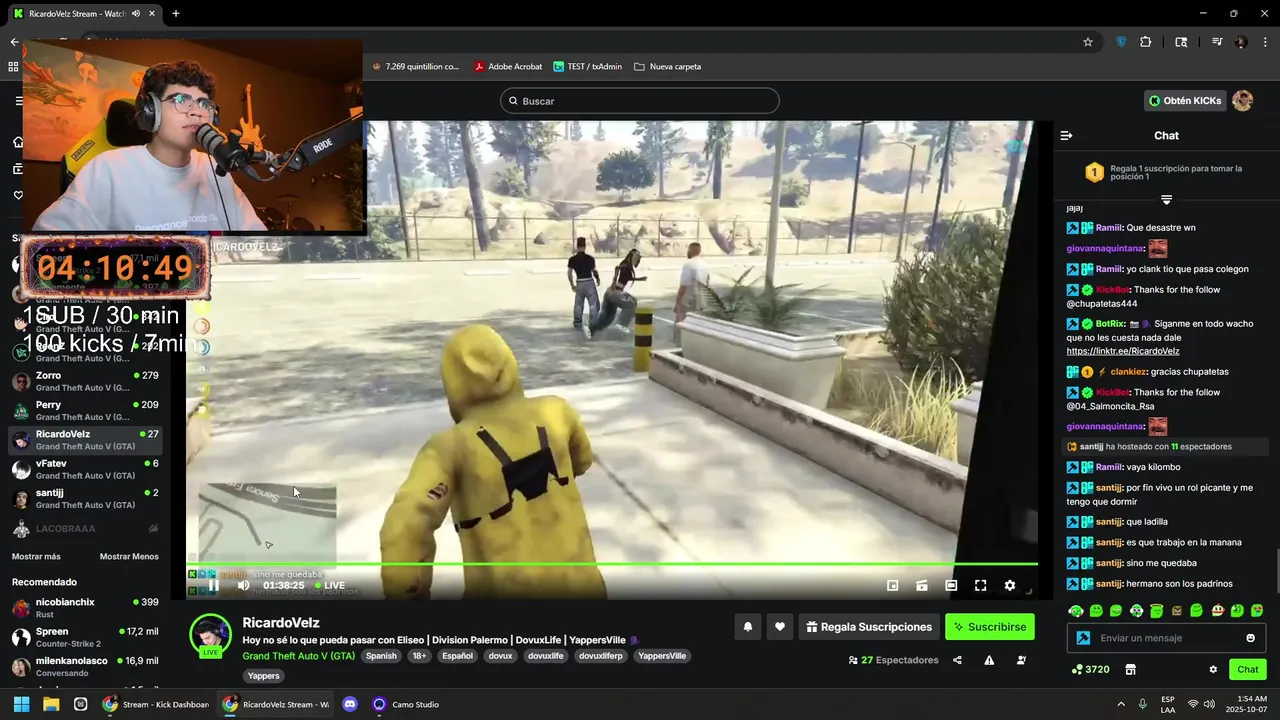Report the stream with the warning triangle icon
Screen dimensions: 1280x720
(989, 660)
